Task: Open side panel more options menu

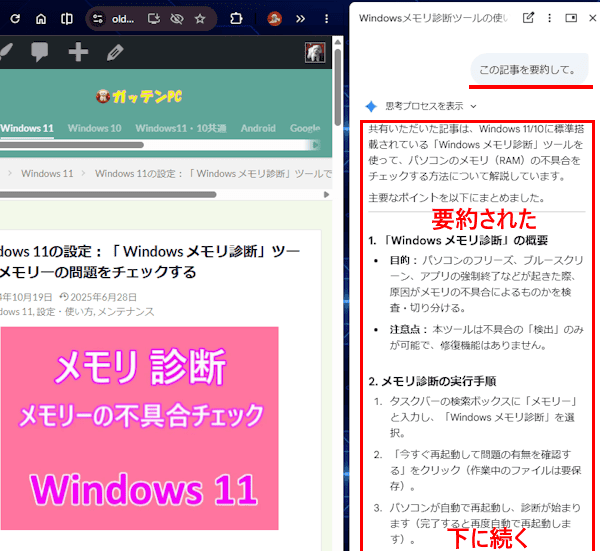Action: (x=549, y=18)
